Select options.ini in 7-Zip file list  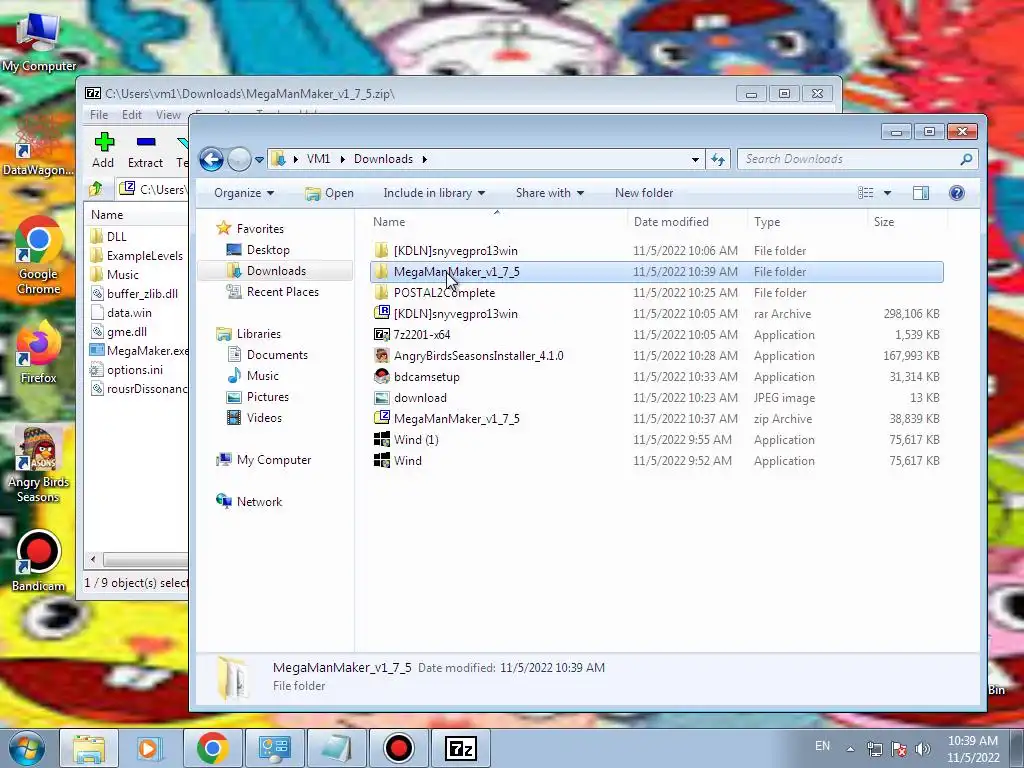coord(127,370)
